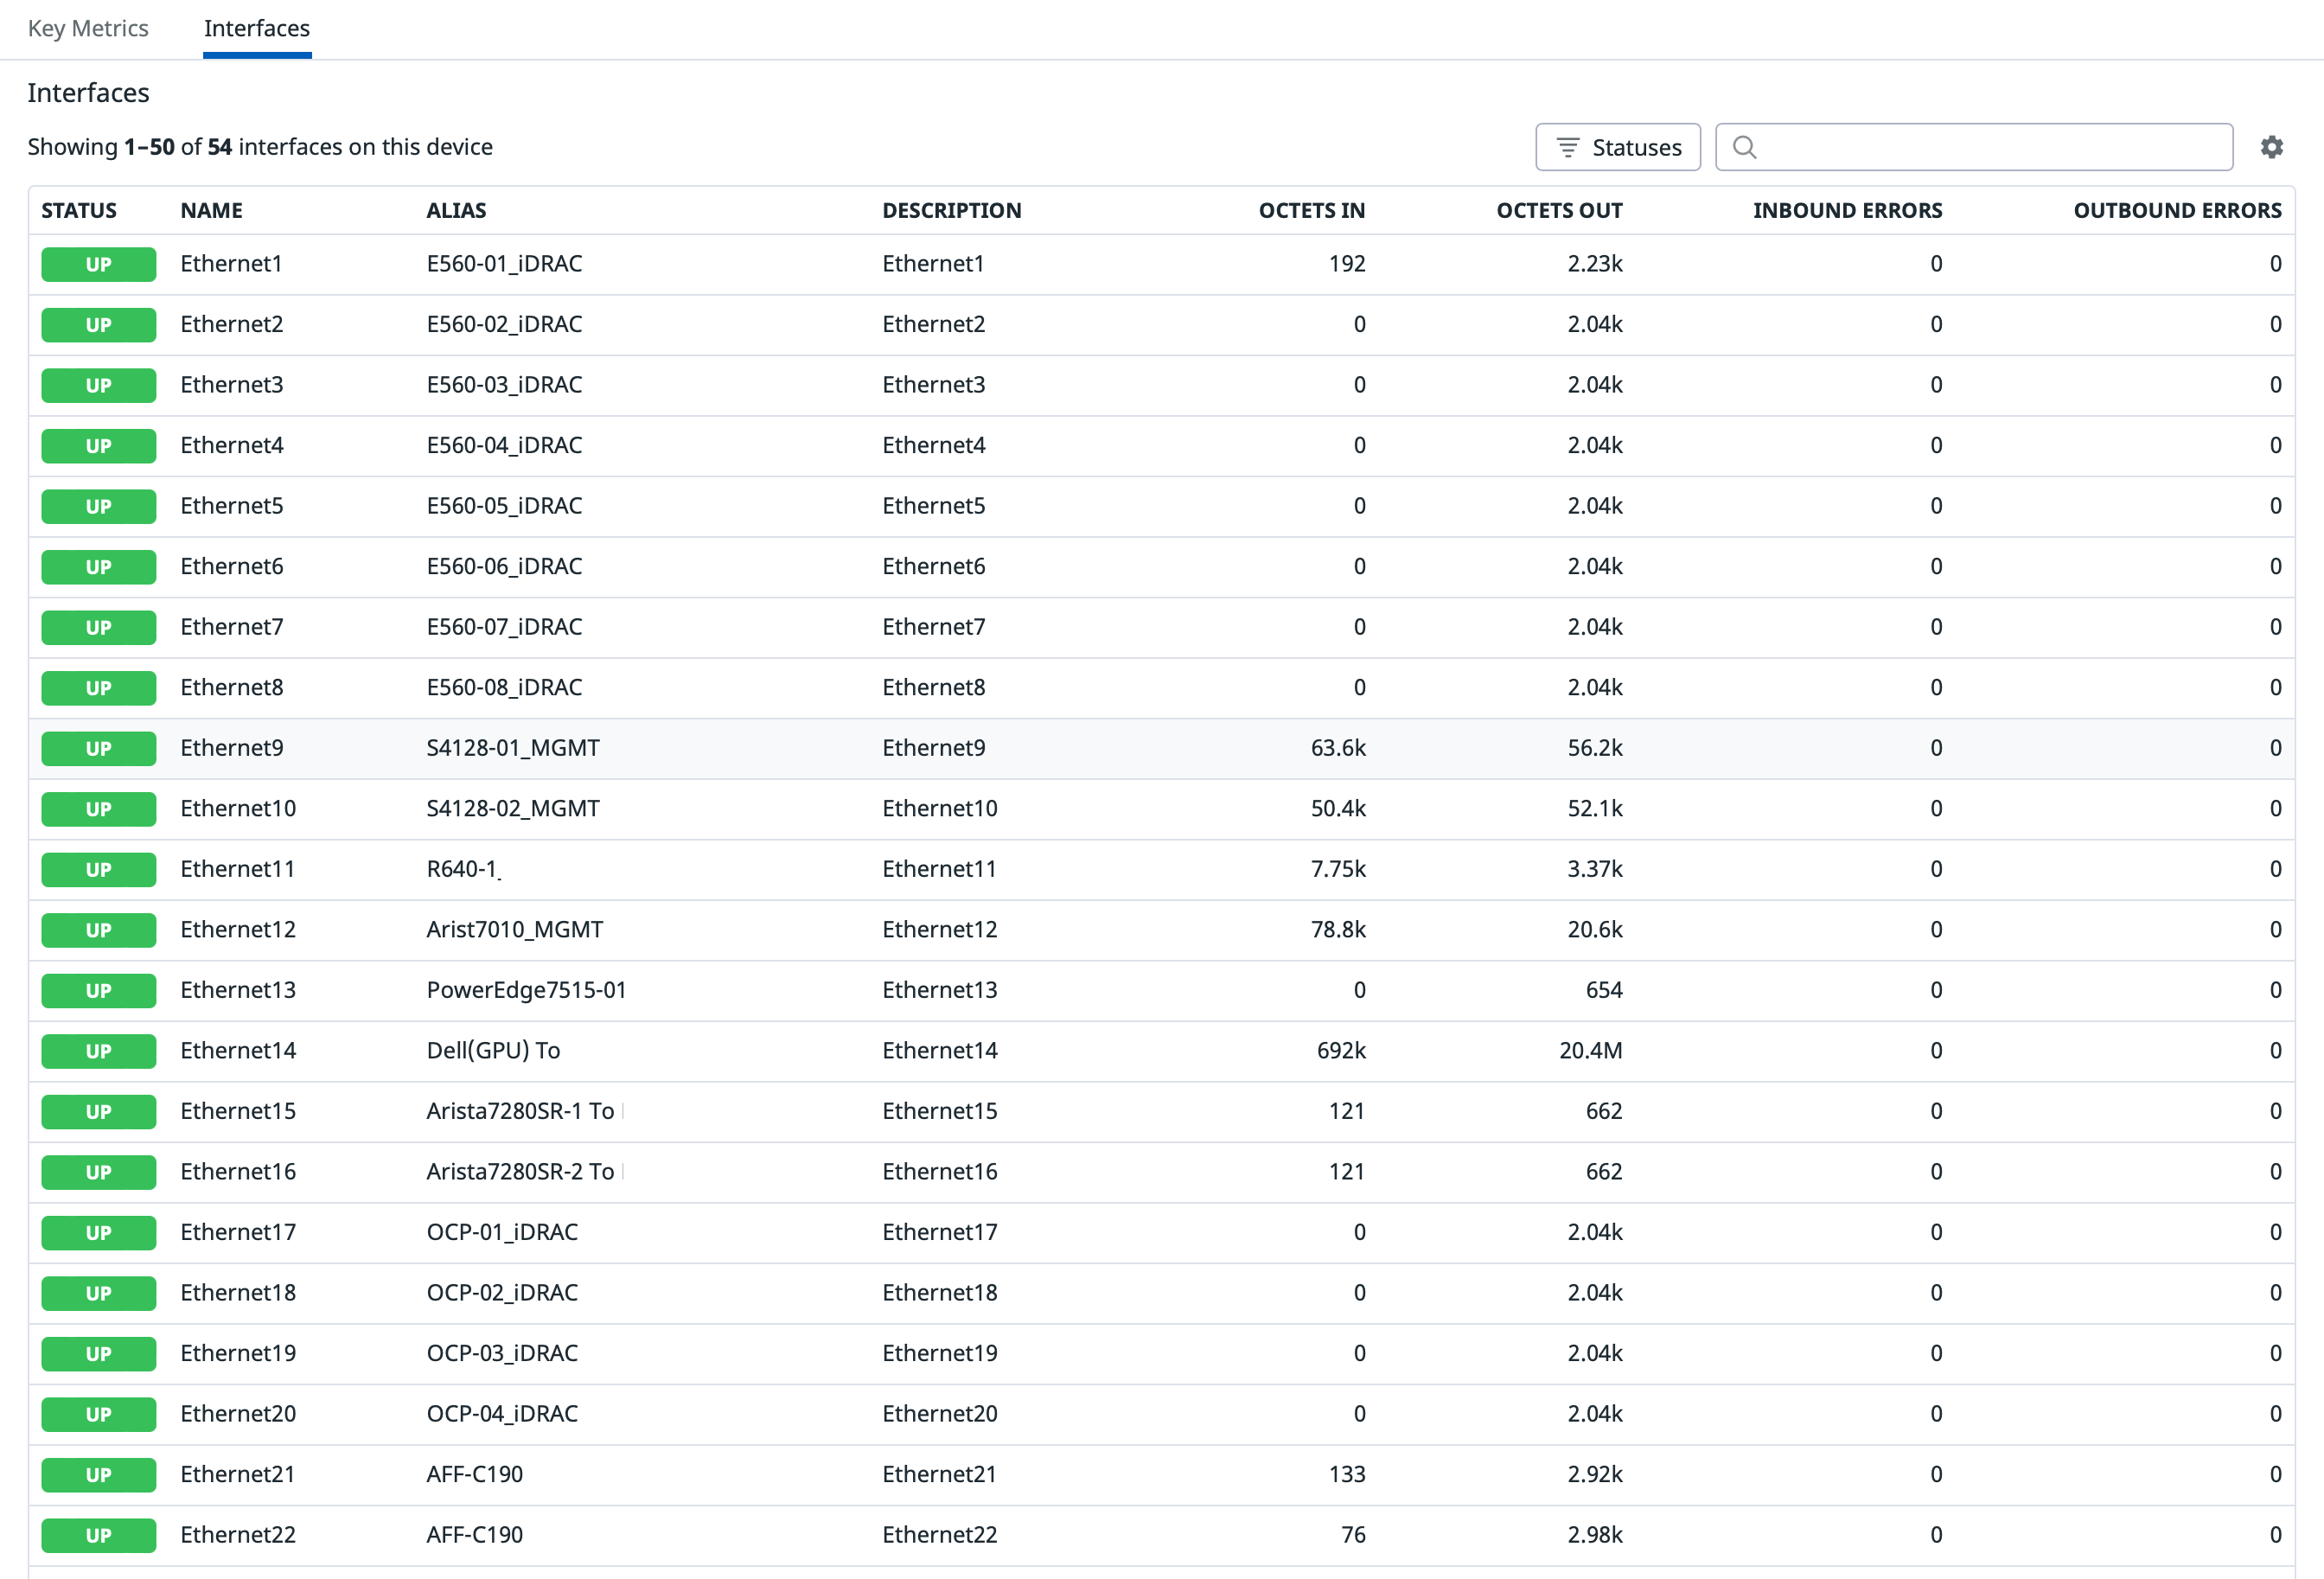Viewport: 2324px width, 1579px height.
Task: Click alias OCP-04_iDRAC
Action: tap(502, 1413)
